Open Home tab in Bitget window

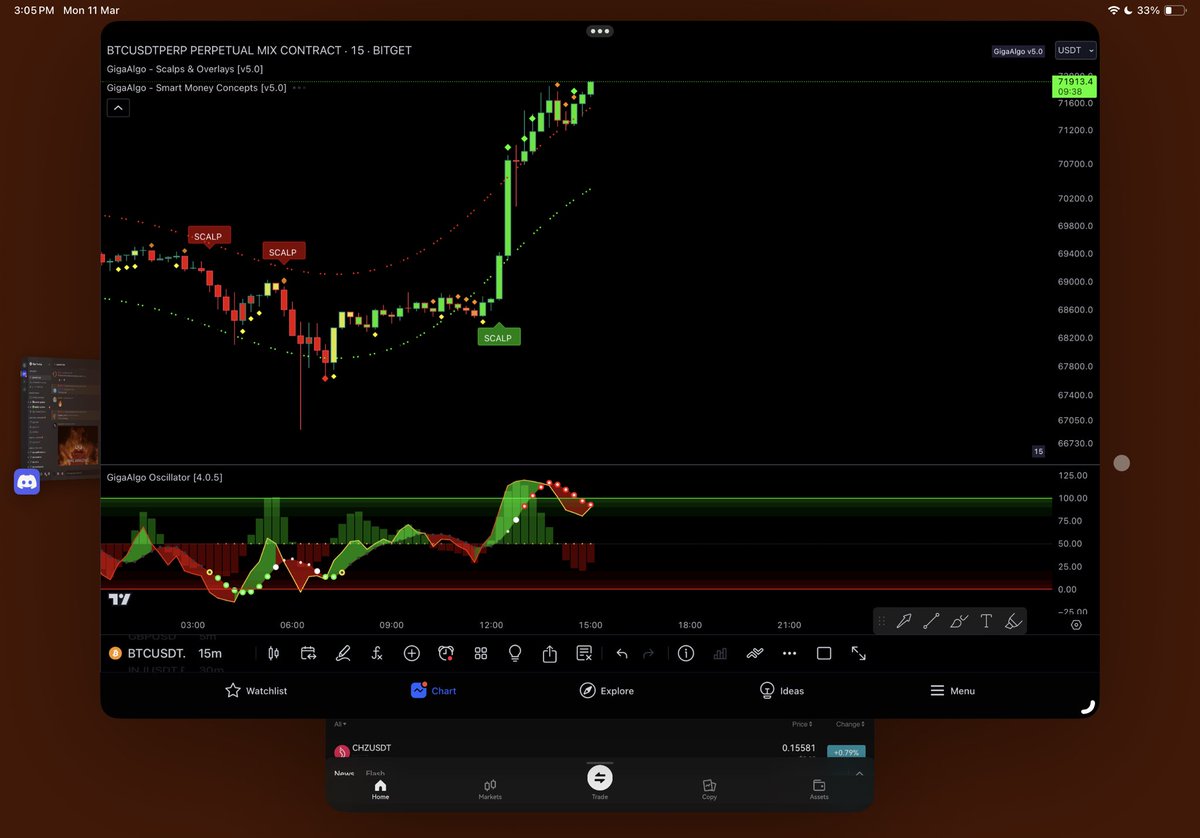tap(380, 790)
